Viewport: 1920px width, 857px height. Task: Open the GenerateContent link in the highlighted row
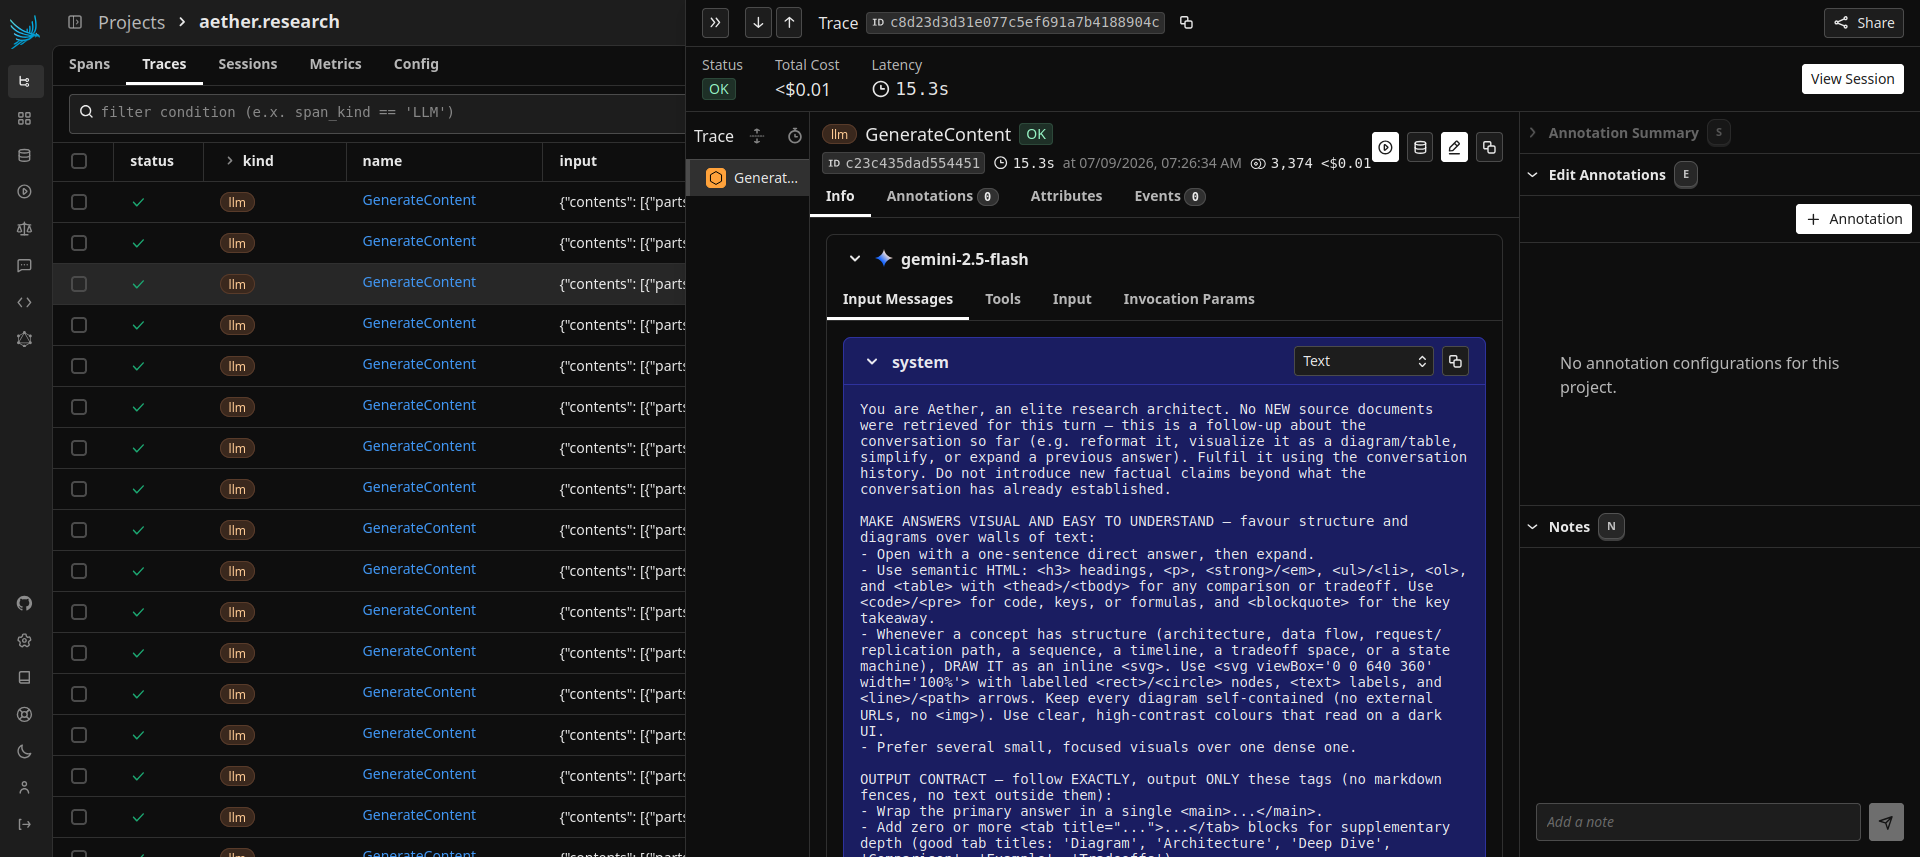(419, 282)
